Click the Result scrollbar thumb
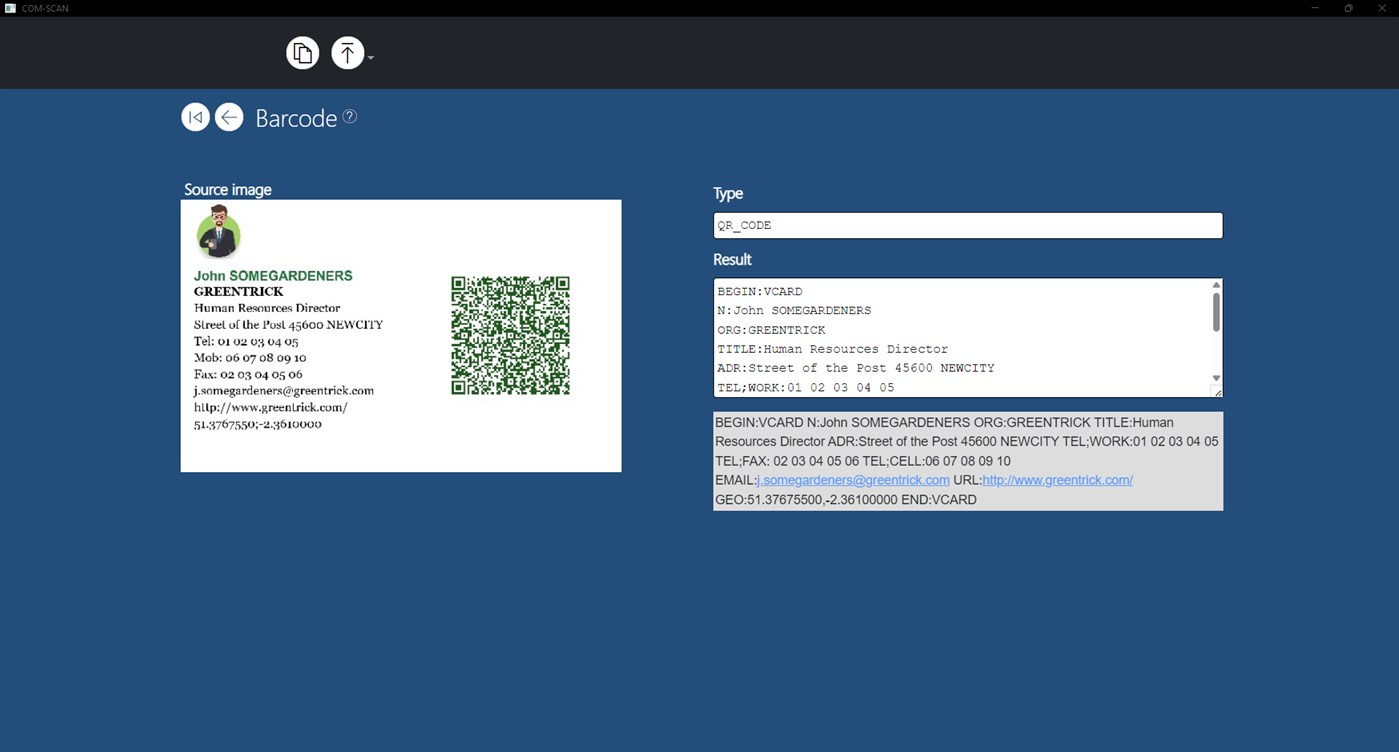The image size is (1399, 752). pyautogui.click(x=1216, y=312)
